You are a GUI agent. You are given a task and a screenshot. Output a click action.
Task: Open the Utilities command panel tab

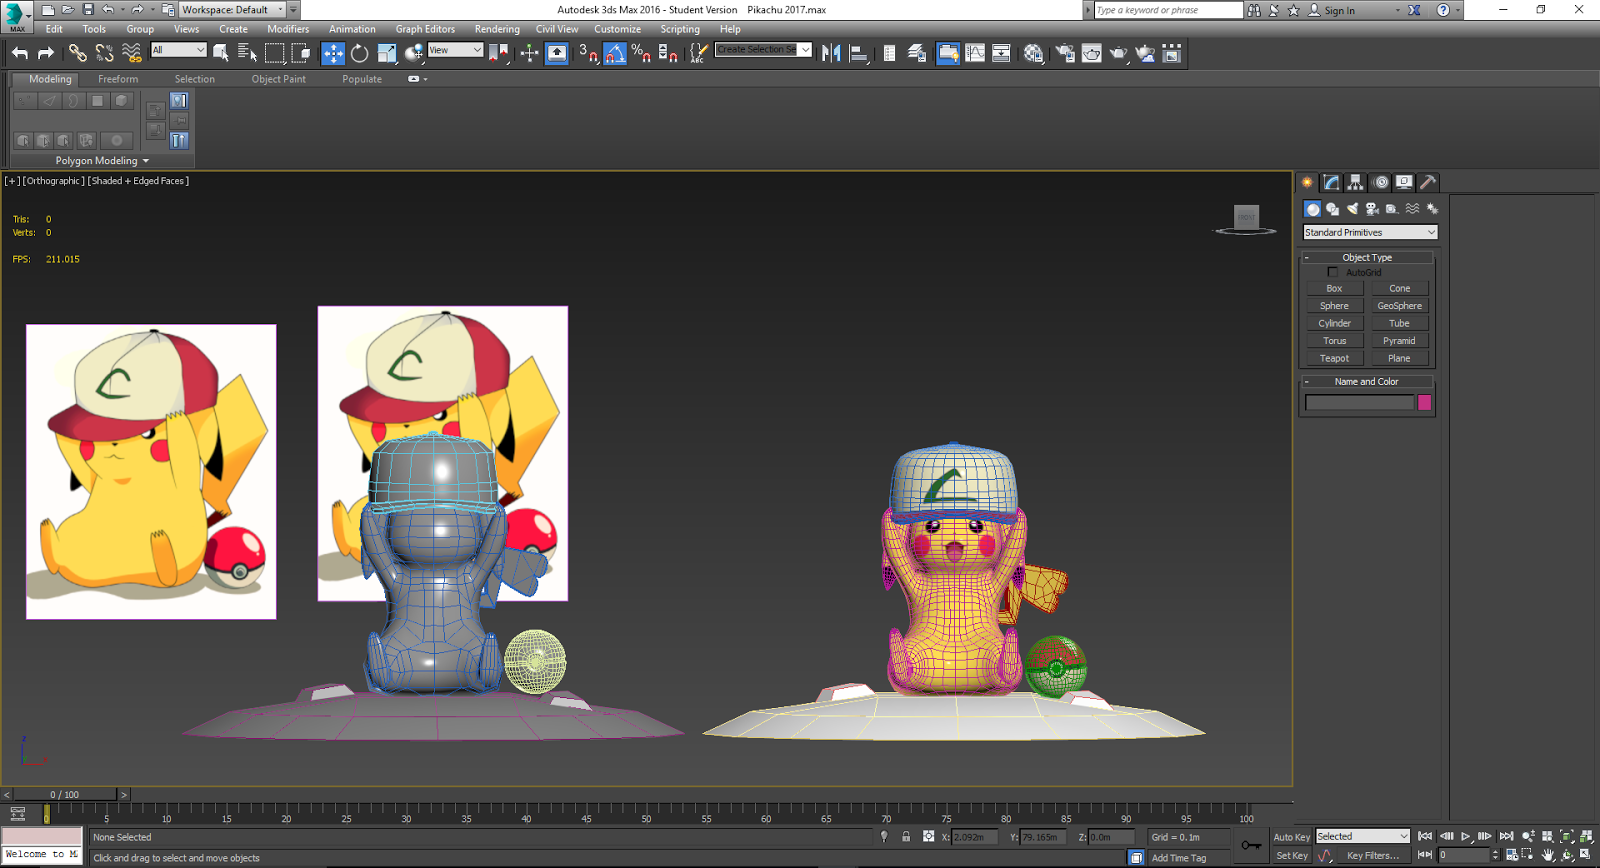[1428, 182]
